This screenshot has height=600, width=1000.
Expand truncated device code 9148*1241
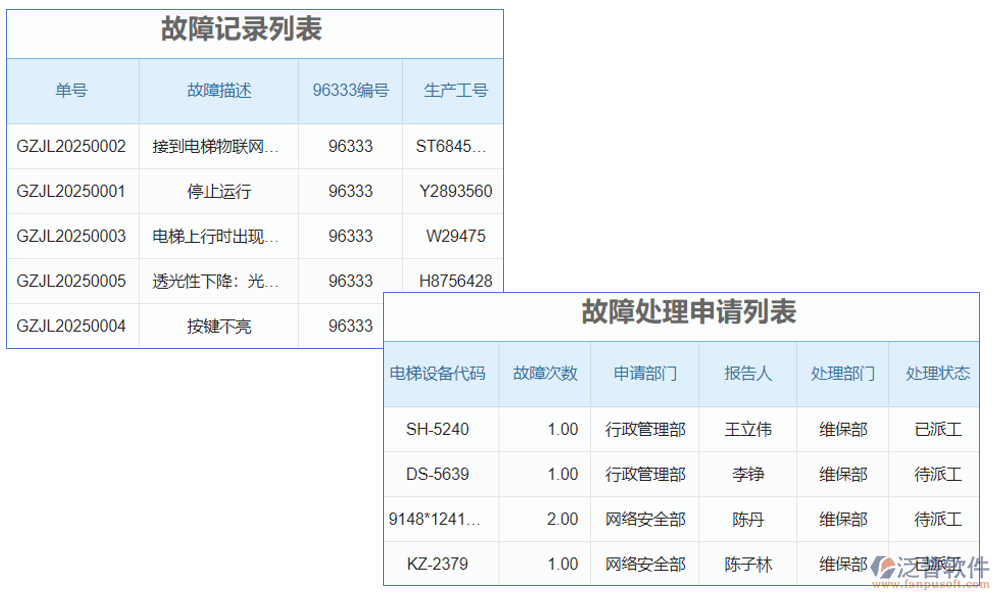tap(440, 519)
